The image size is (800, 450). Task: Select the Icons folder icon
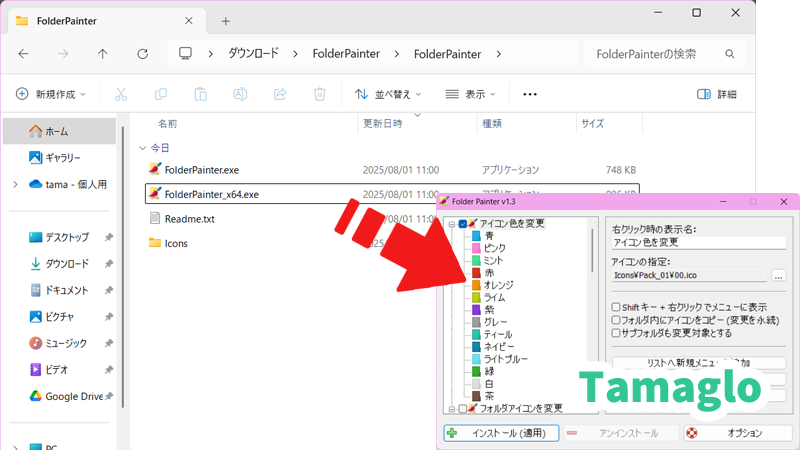(x=155, y=243)
